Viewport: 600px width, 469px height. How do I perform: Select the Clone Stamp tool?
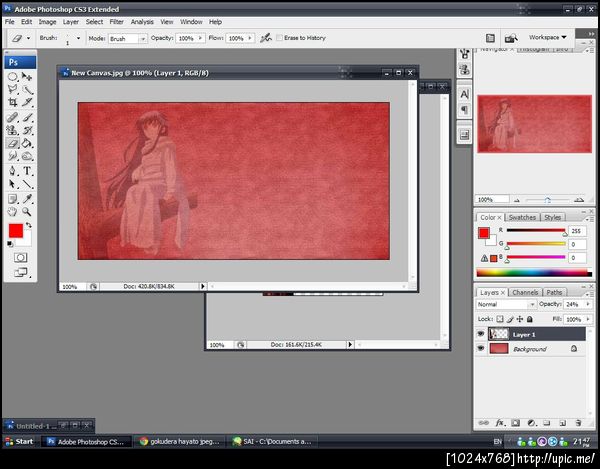coord(13,130)
